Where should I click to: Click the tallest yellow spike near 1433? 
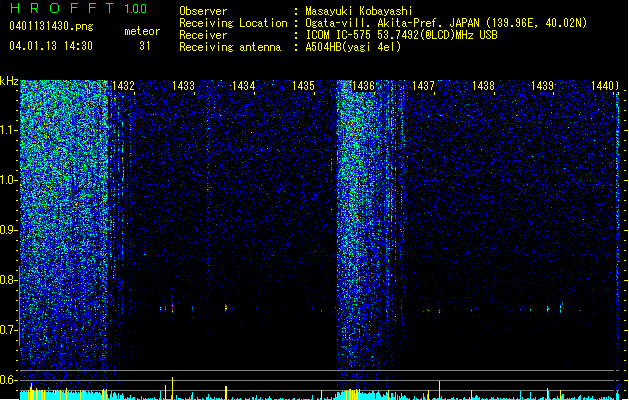point(172,388)
